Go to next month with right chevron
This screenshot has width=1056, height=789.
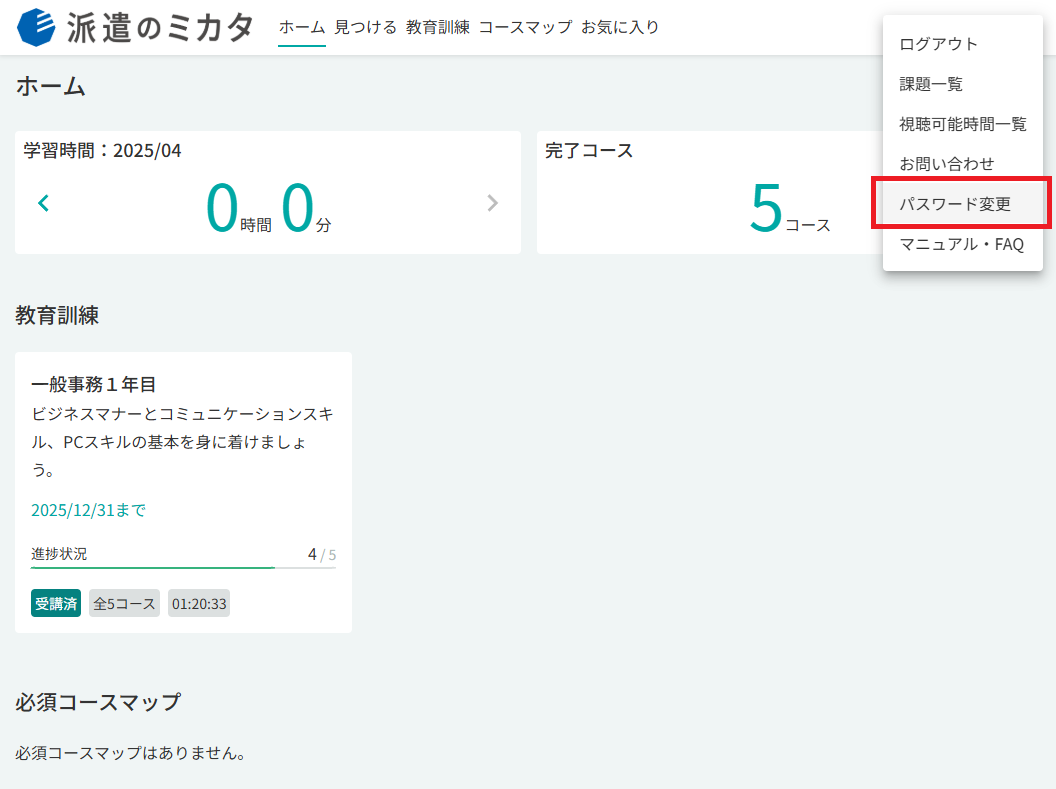click(492, 203)
